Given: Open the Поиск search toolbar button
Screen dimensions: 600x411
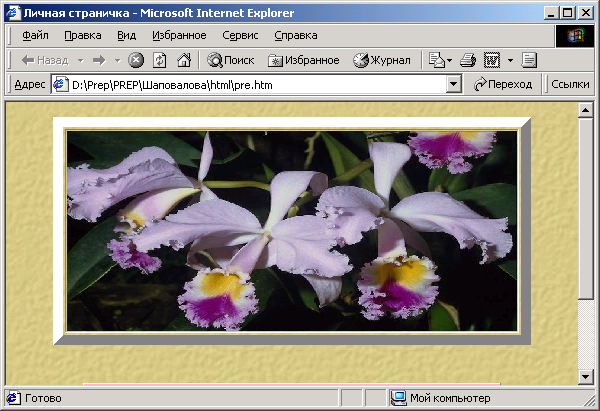Looking at the screenshot, I should 231,60.
